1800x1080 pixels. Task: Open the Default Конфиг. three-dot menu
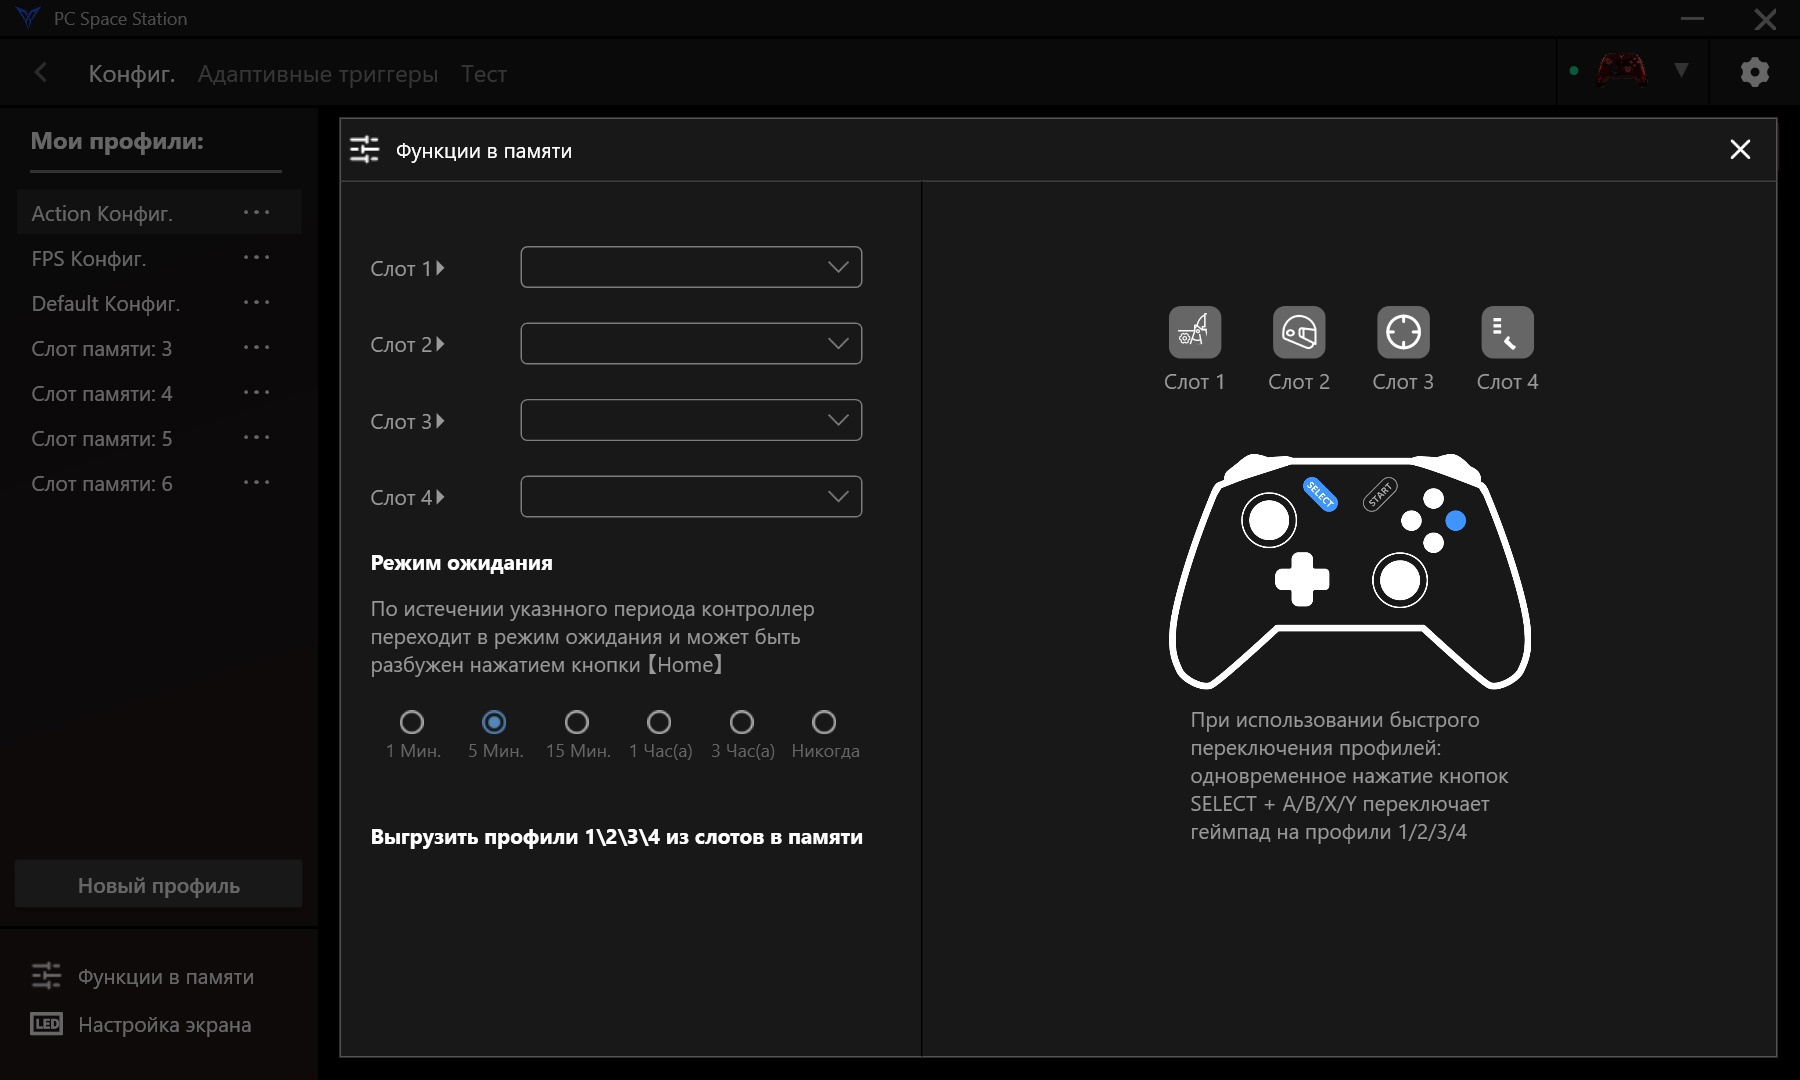coord(257,302)
